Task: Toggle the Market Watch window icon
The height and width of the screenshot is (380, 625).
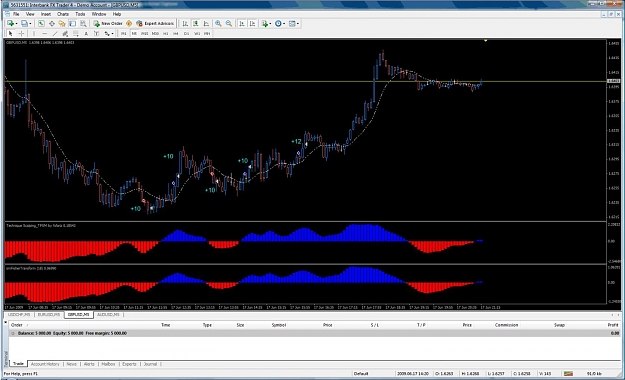Action: point(41,24)
